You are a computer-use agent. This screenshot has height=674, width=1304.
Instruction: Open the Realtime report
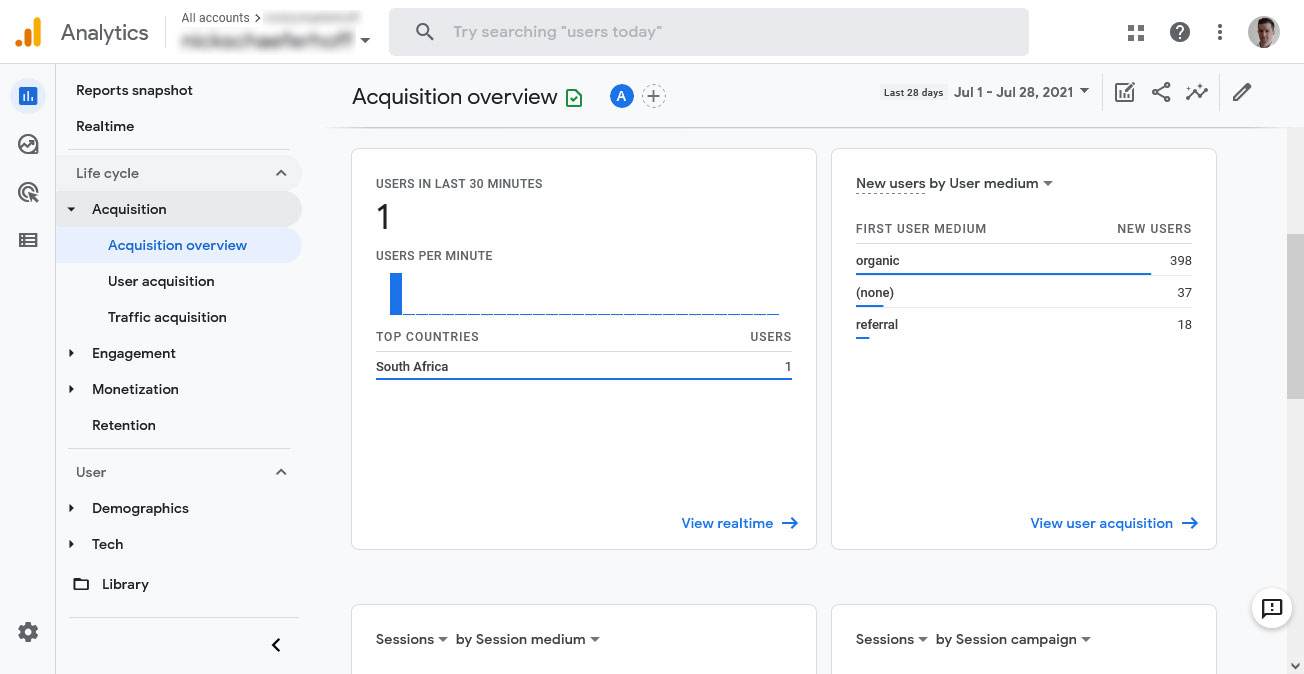(x=105, y=126)
